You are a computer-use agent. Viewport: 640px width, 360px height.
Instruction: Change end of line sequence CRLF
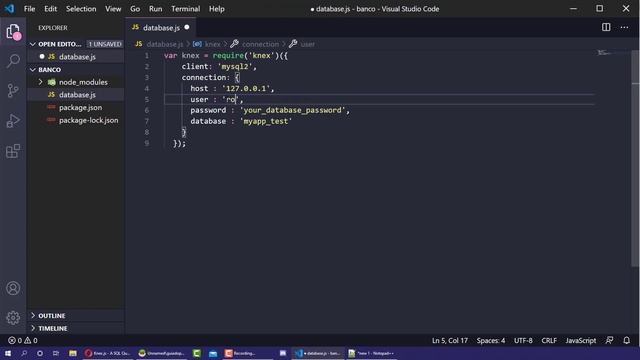pos(549,340)
